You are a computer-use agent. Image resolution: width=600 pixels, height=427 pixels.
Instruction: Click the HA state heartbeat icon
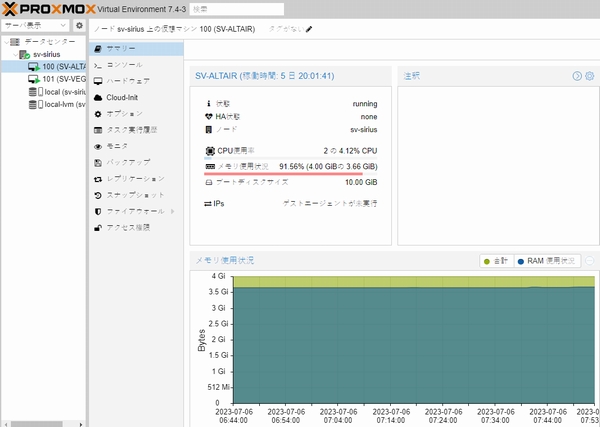pos(209,116)
